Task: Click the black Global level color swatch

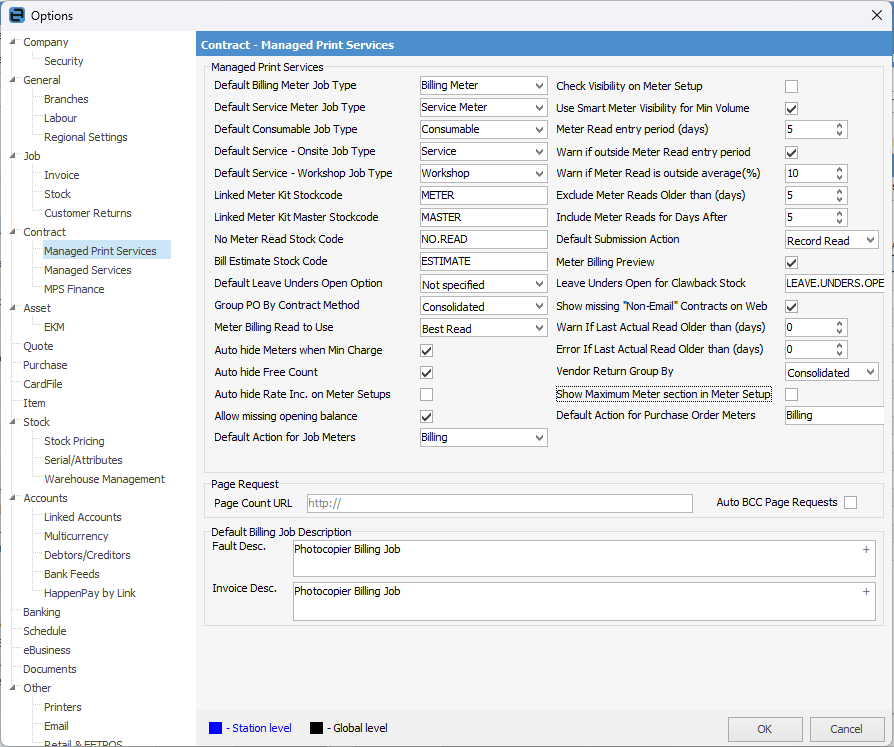Action: (x=316, y=728)
